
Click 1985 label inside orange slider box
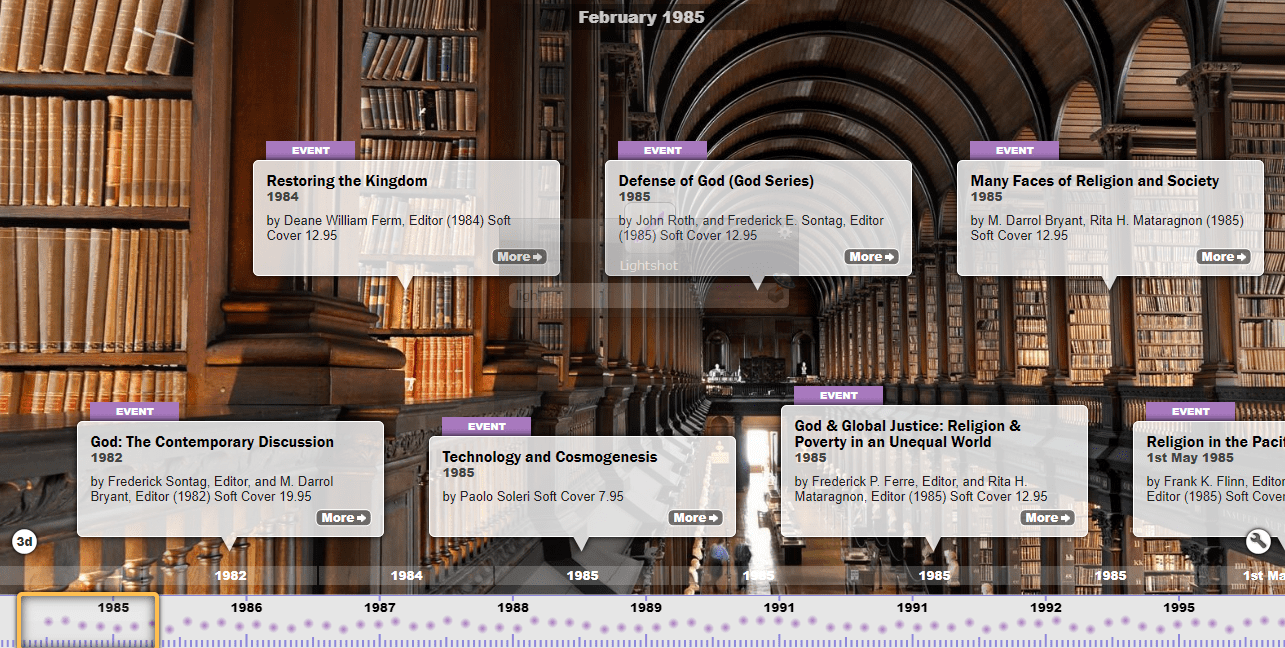[x=114, y=607]
